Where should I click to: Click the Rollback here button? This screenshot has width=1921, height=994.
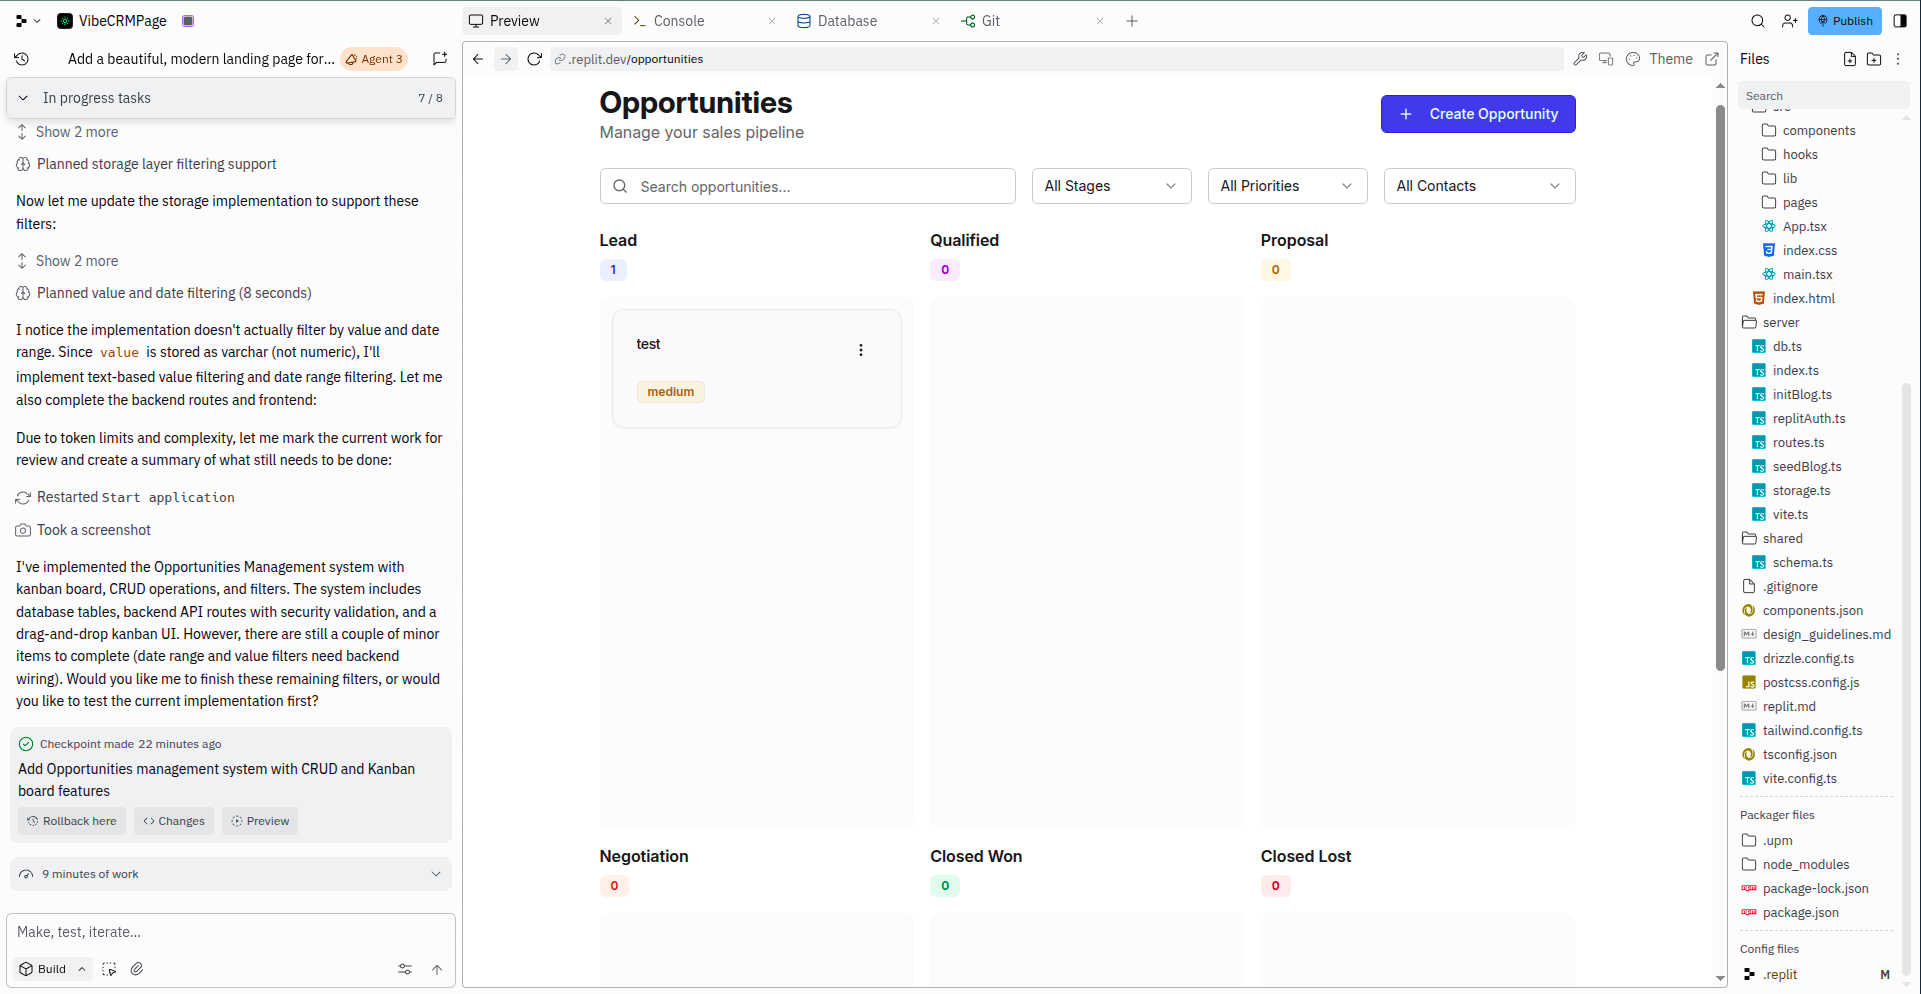click(72, 821)
